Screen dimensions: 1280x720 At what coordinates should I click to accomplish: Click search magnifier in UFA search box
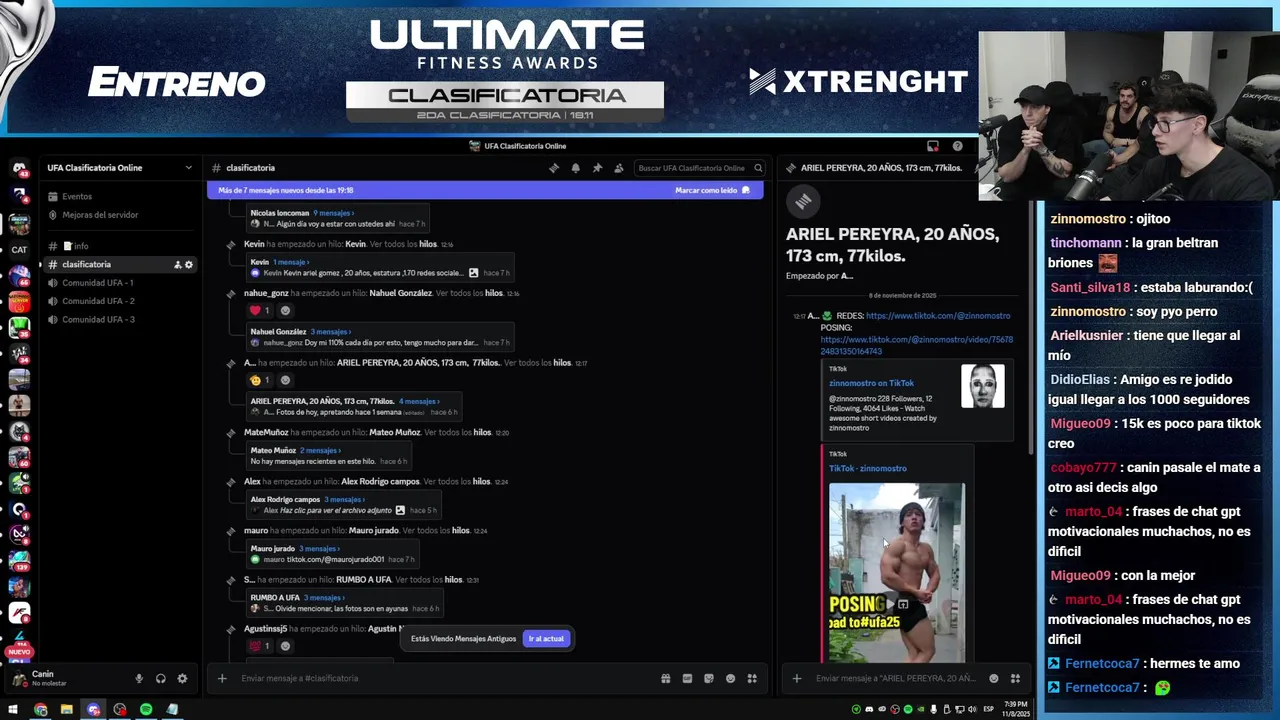758,168
